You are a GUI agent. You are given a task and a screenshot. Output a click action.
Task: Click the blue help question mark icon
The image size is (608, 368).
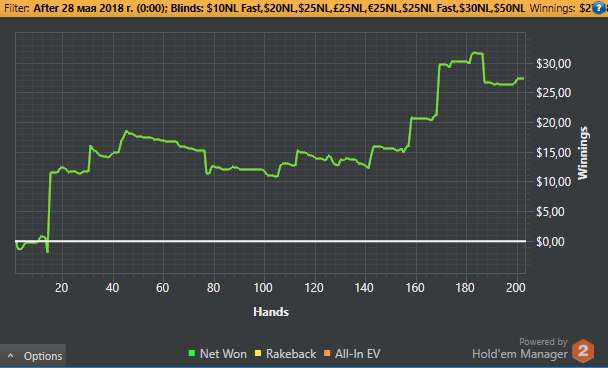coord(599,8)
